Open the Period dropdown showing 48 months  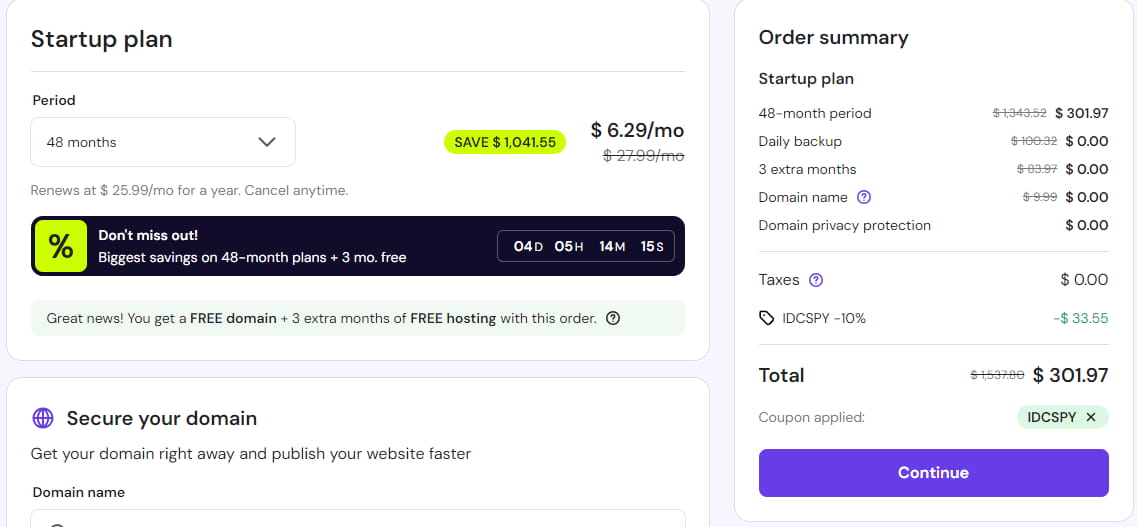click(x=163, y=142)
